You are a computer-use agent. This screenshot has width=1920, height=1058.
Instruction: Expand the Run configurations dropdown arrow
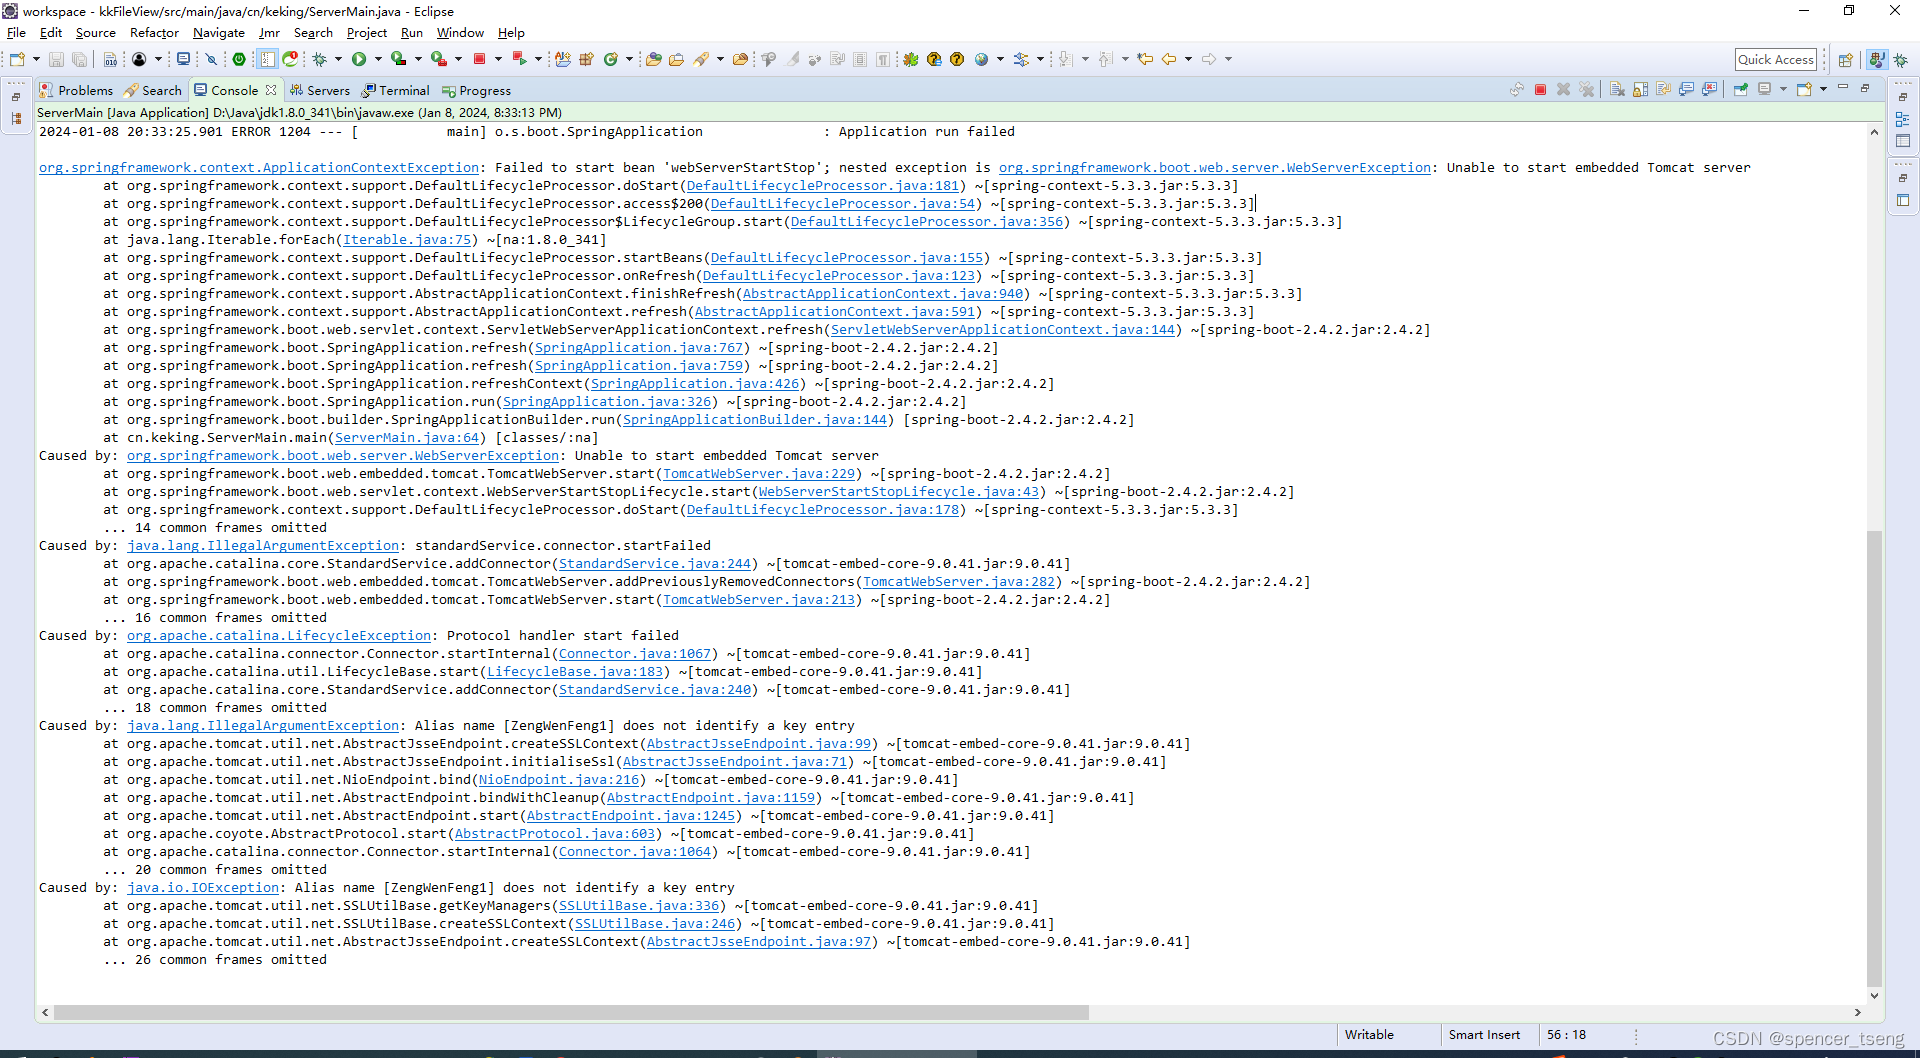(x=378, y=59)
